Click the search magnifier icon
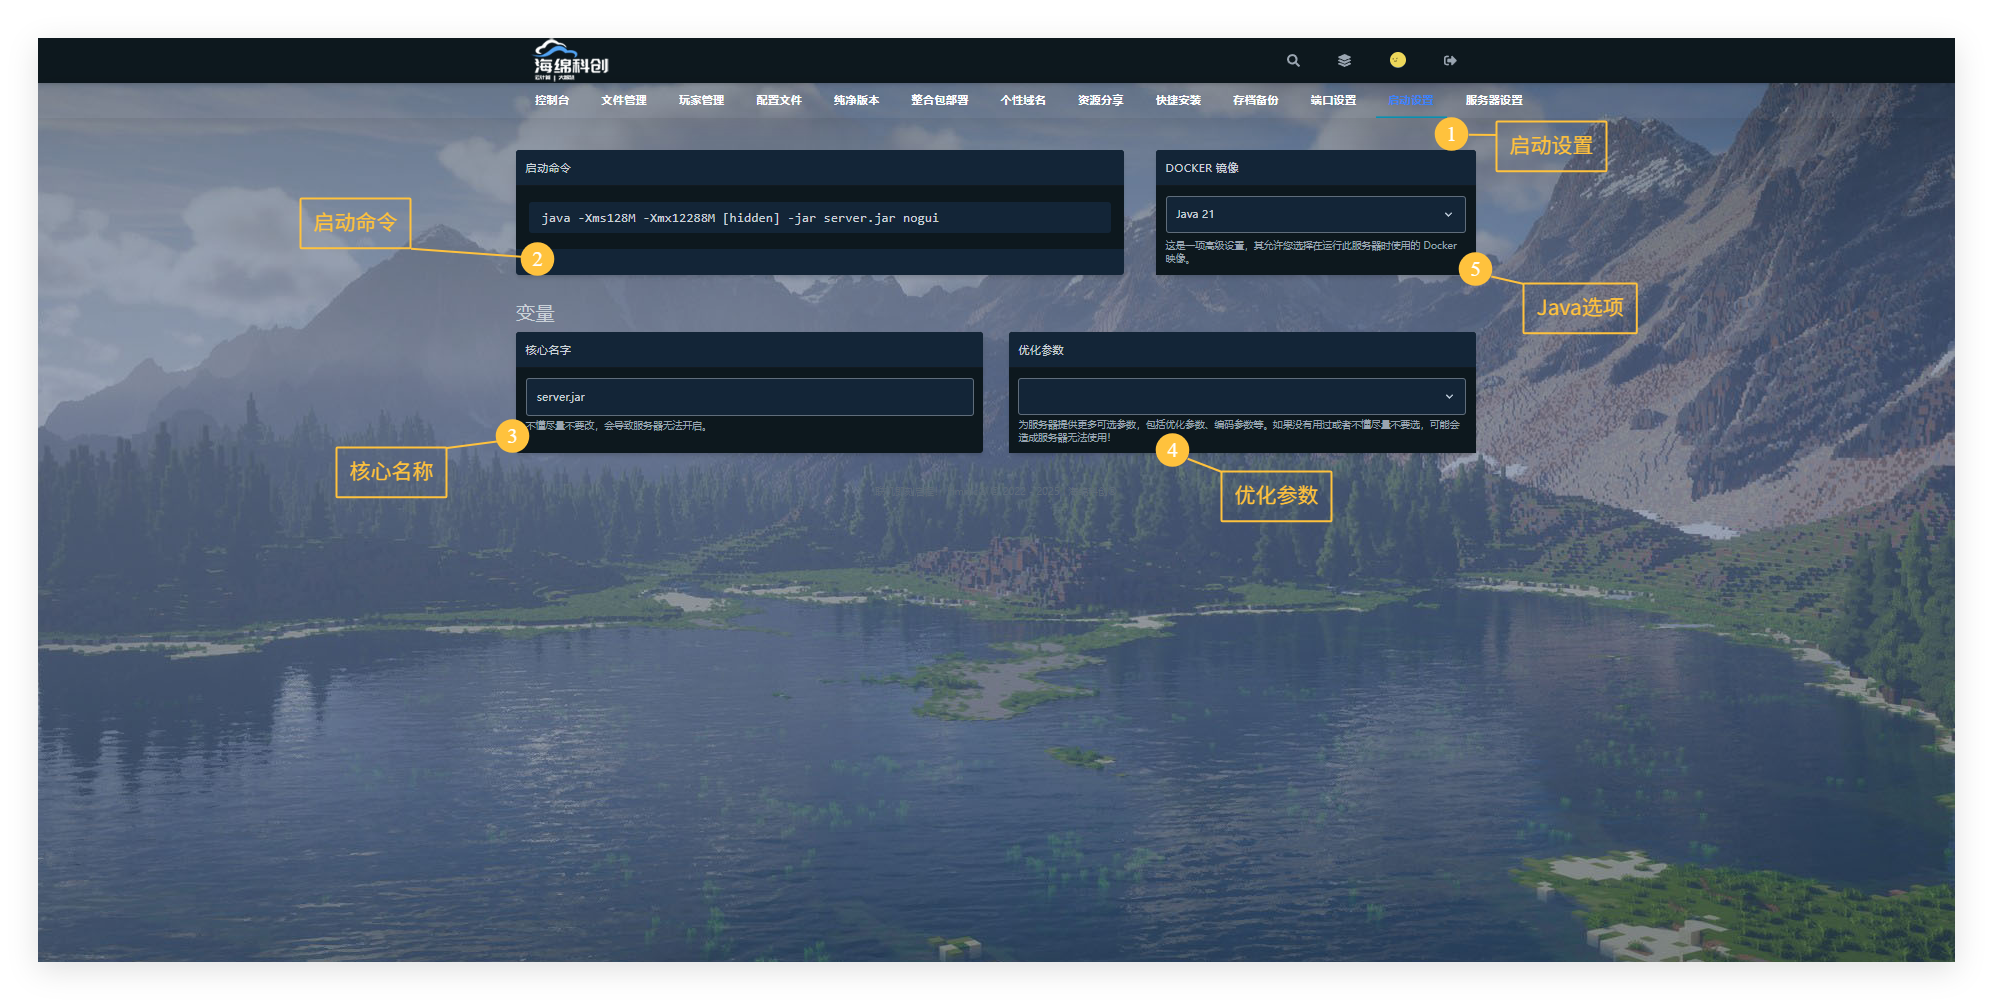This screenshot has width=1993, height=1000. (x=1293, y=61)
